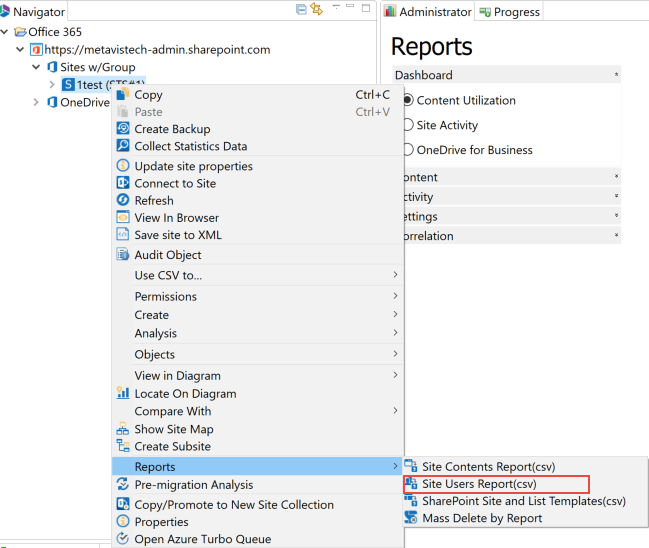Select OneDrive for Business radio option

tap(407, 150)
